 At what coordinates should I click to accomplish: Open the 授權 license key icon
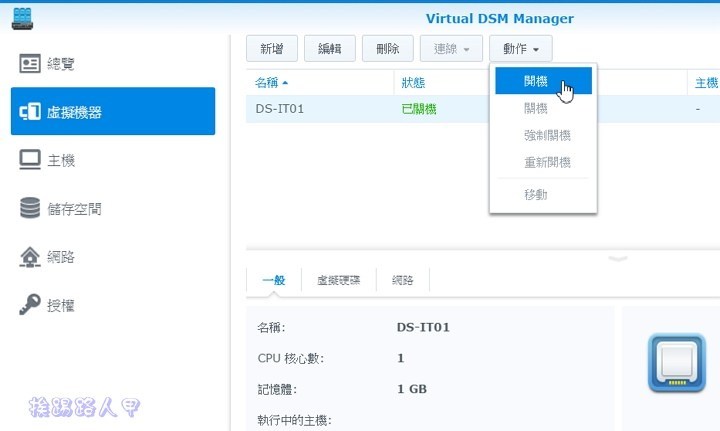(30, 304)
